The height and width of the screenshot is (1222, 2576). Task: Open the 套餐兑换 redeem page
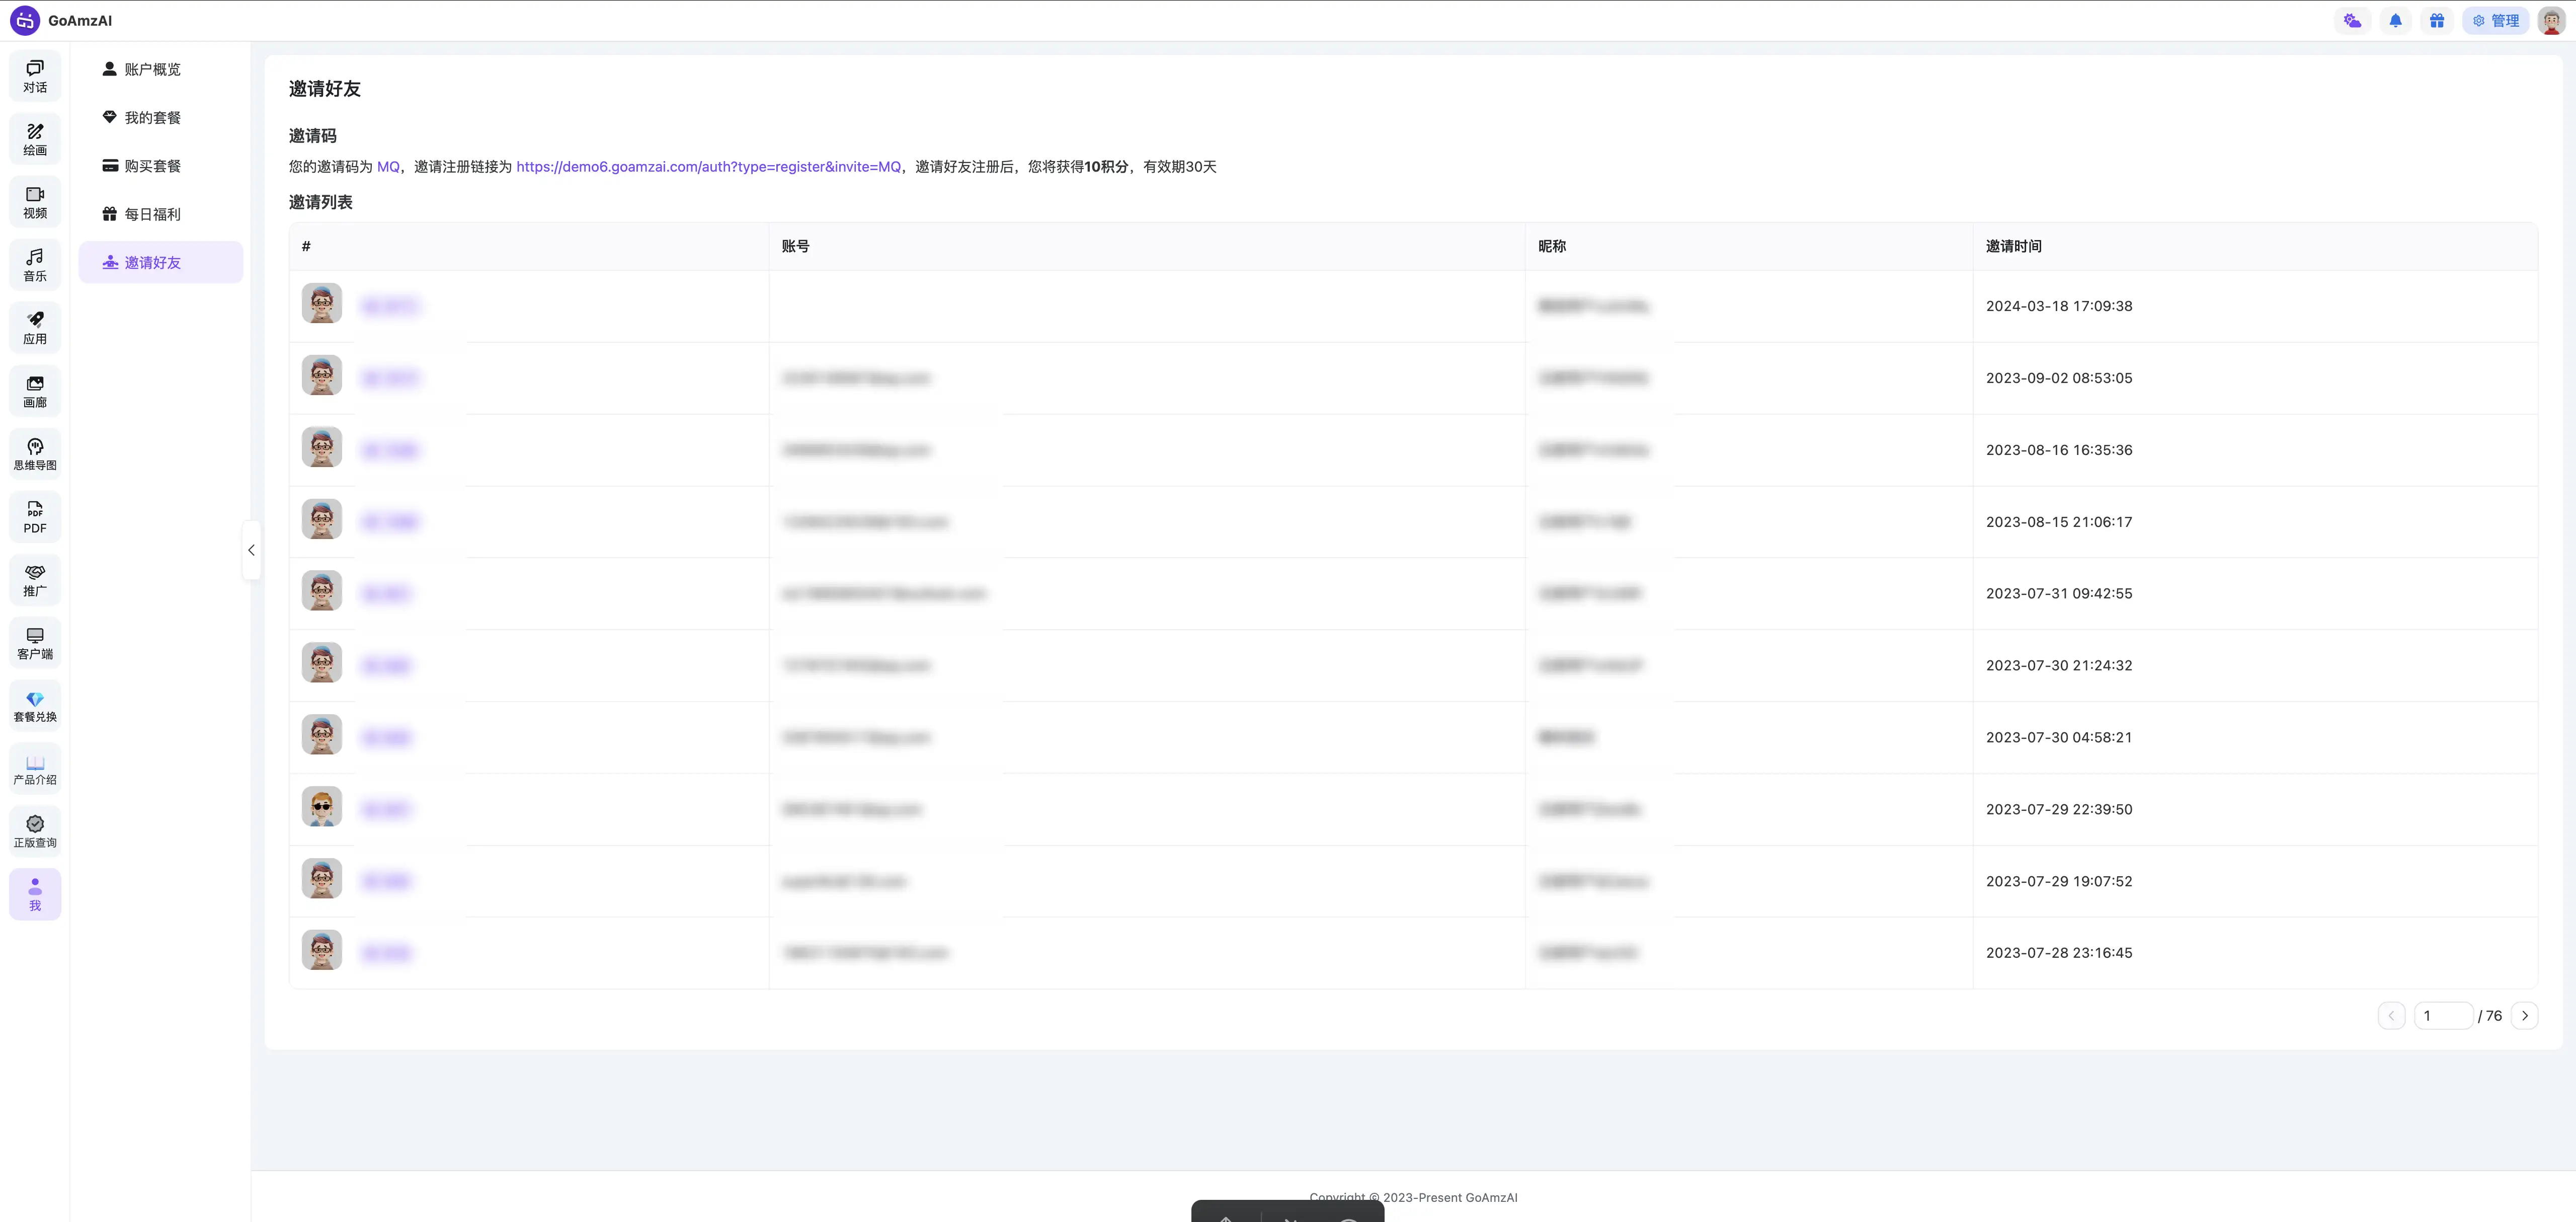pos(35,706)
